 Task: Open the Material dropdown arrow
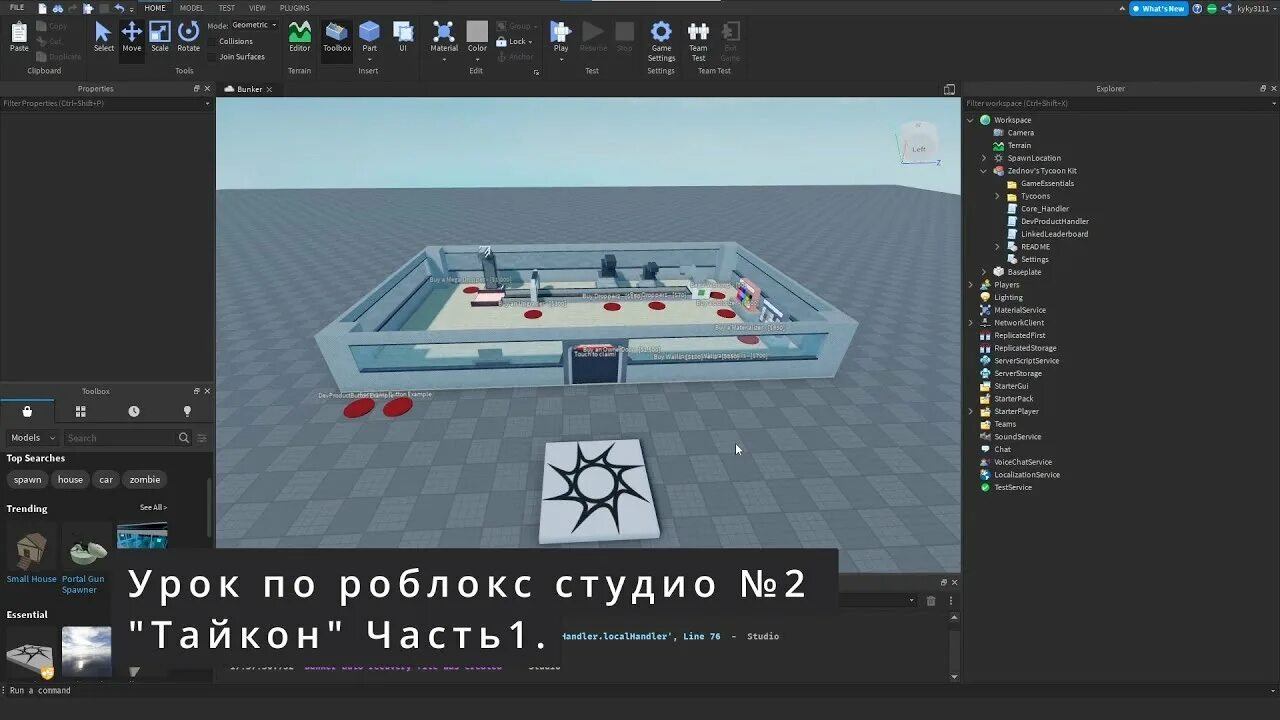pyautogui.click(x=444, y=58)
